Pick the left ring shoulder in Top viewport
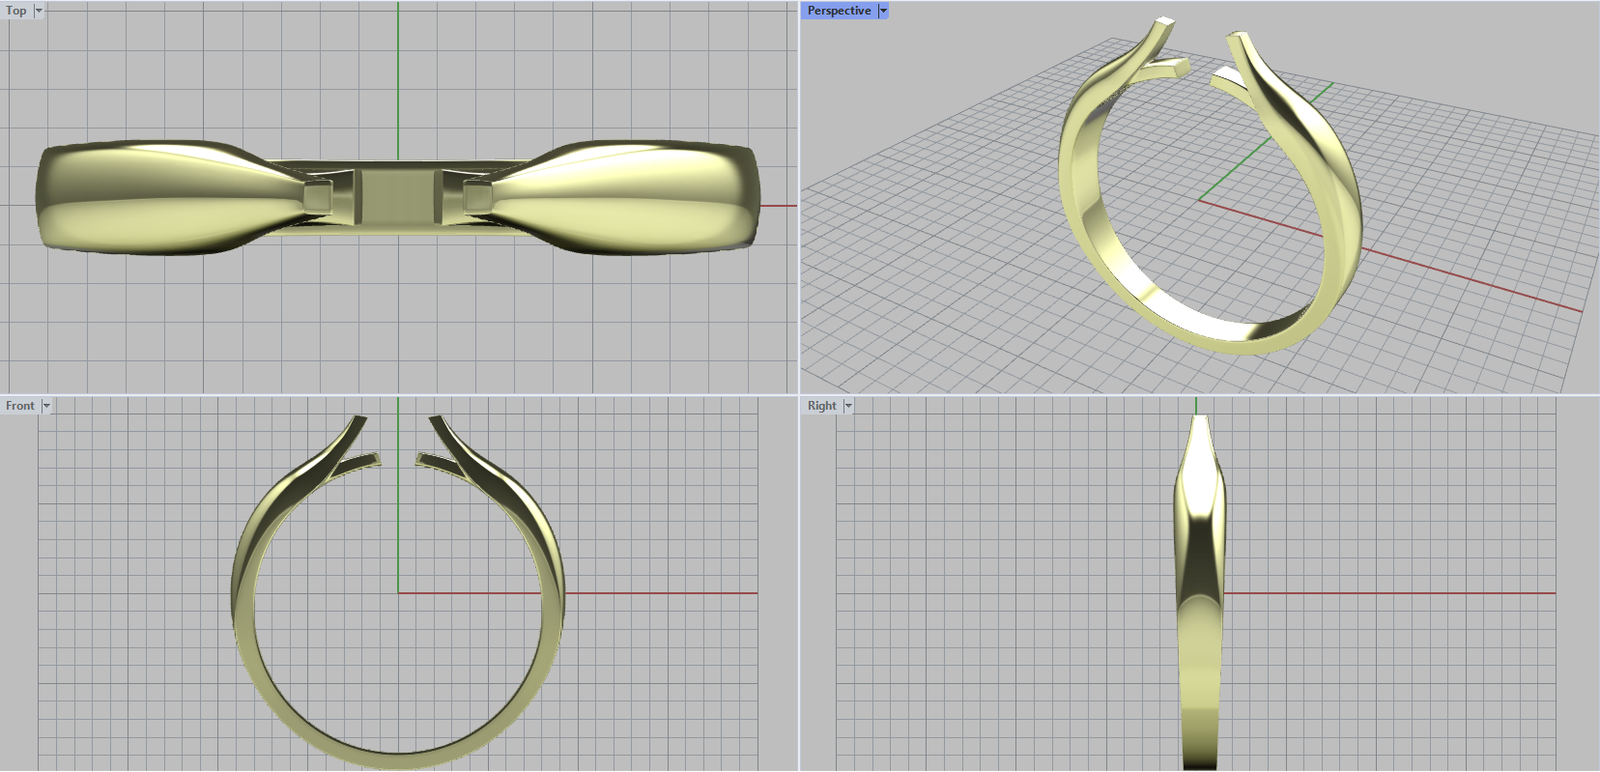The width and height of the screenshot is (1600, 772). click(x=150, y=196)
